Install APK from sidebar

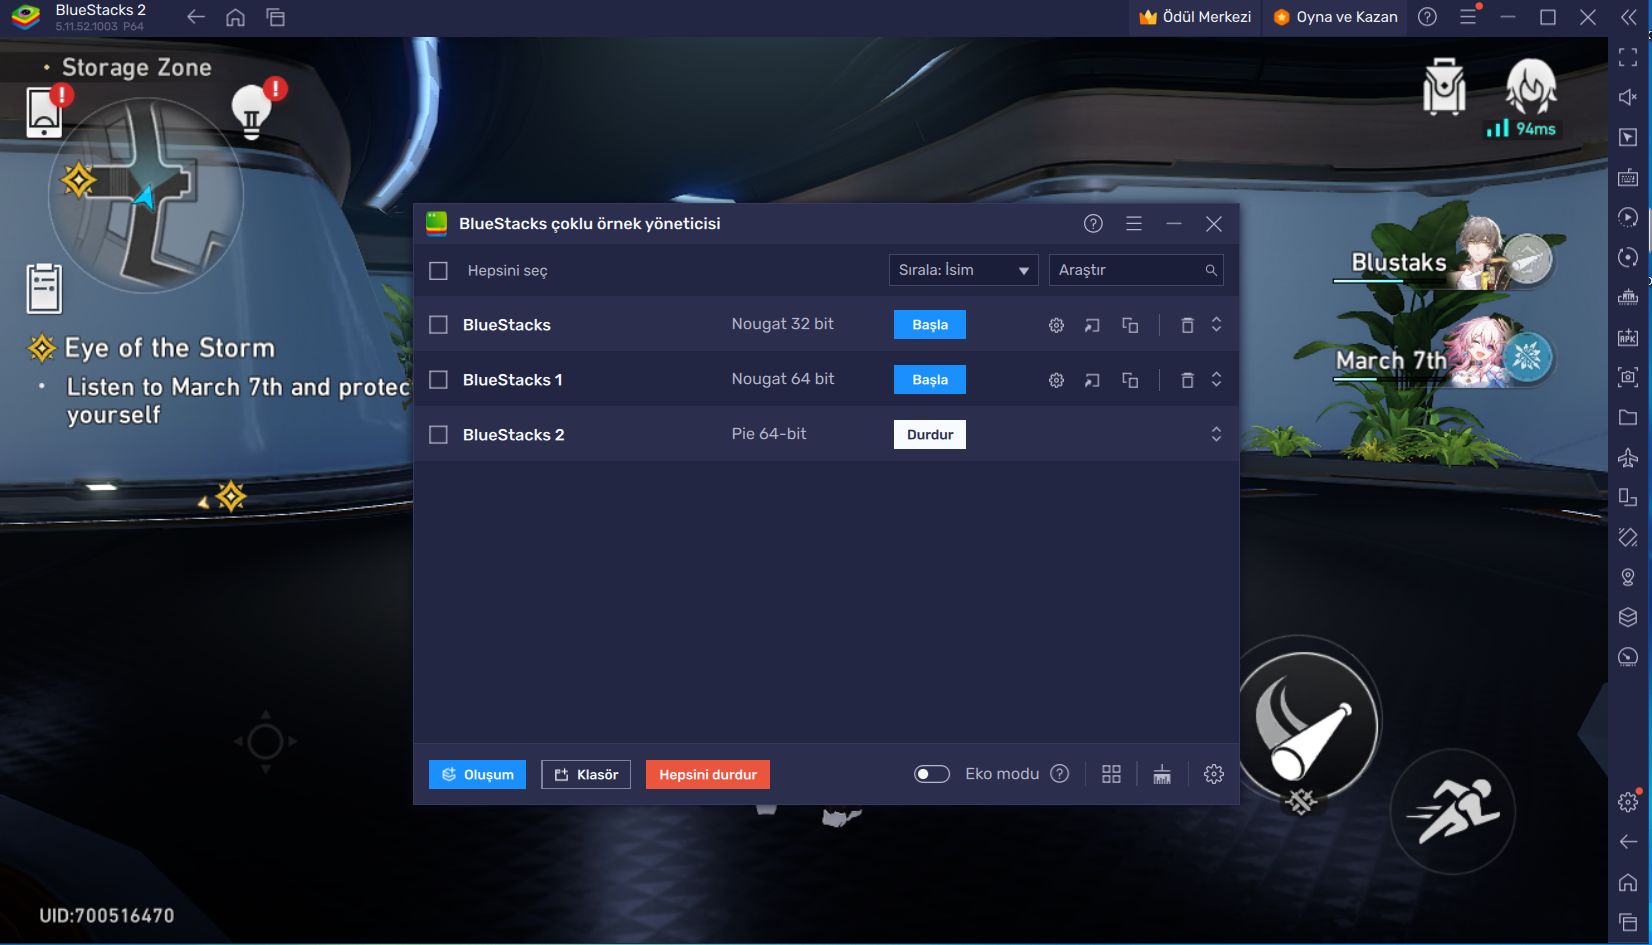click(x=1628, y=337)
